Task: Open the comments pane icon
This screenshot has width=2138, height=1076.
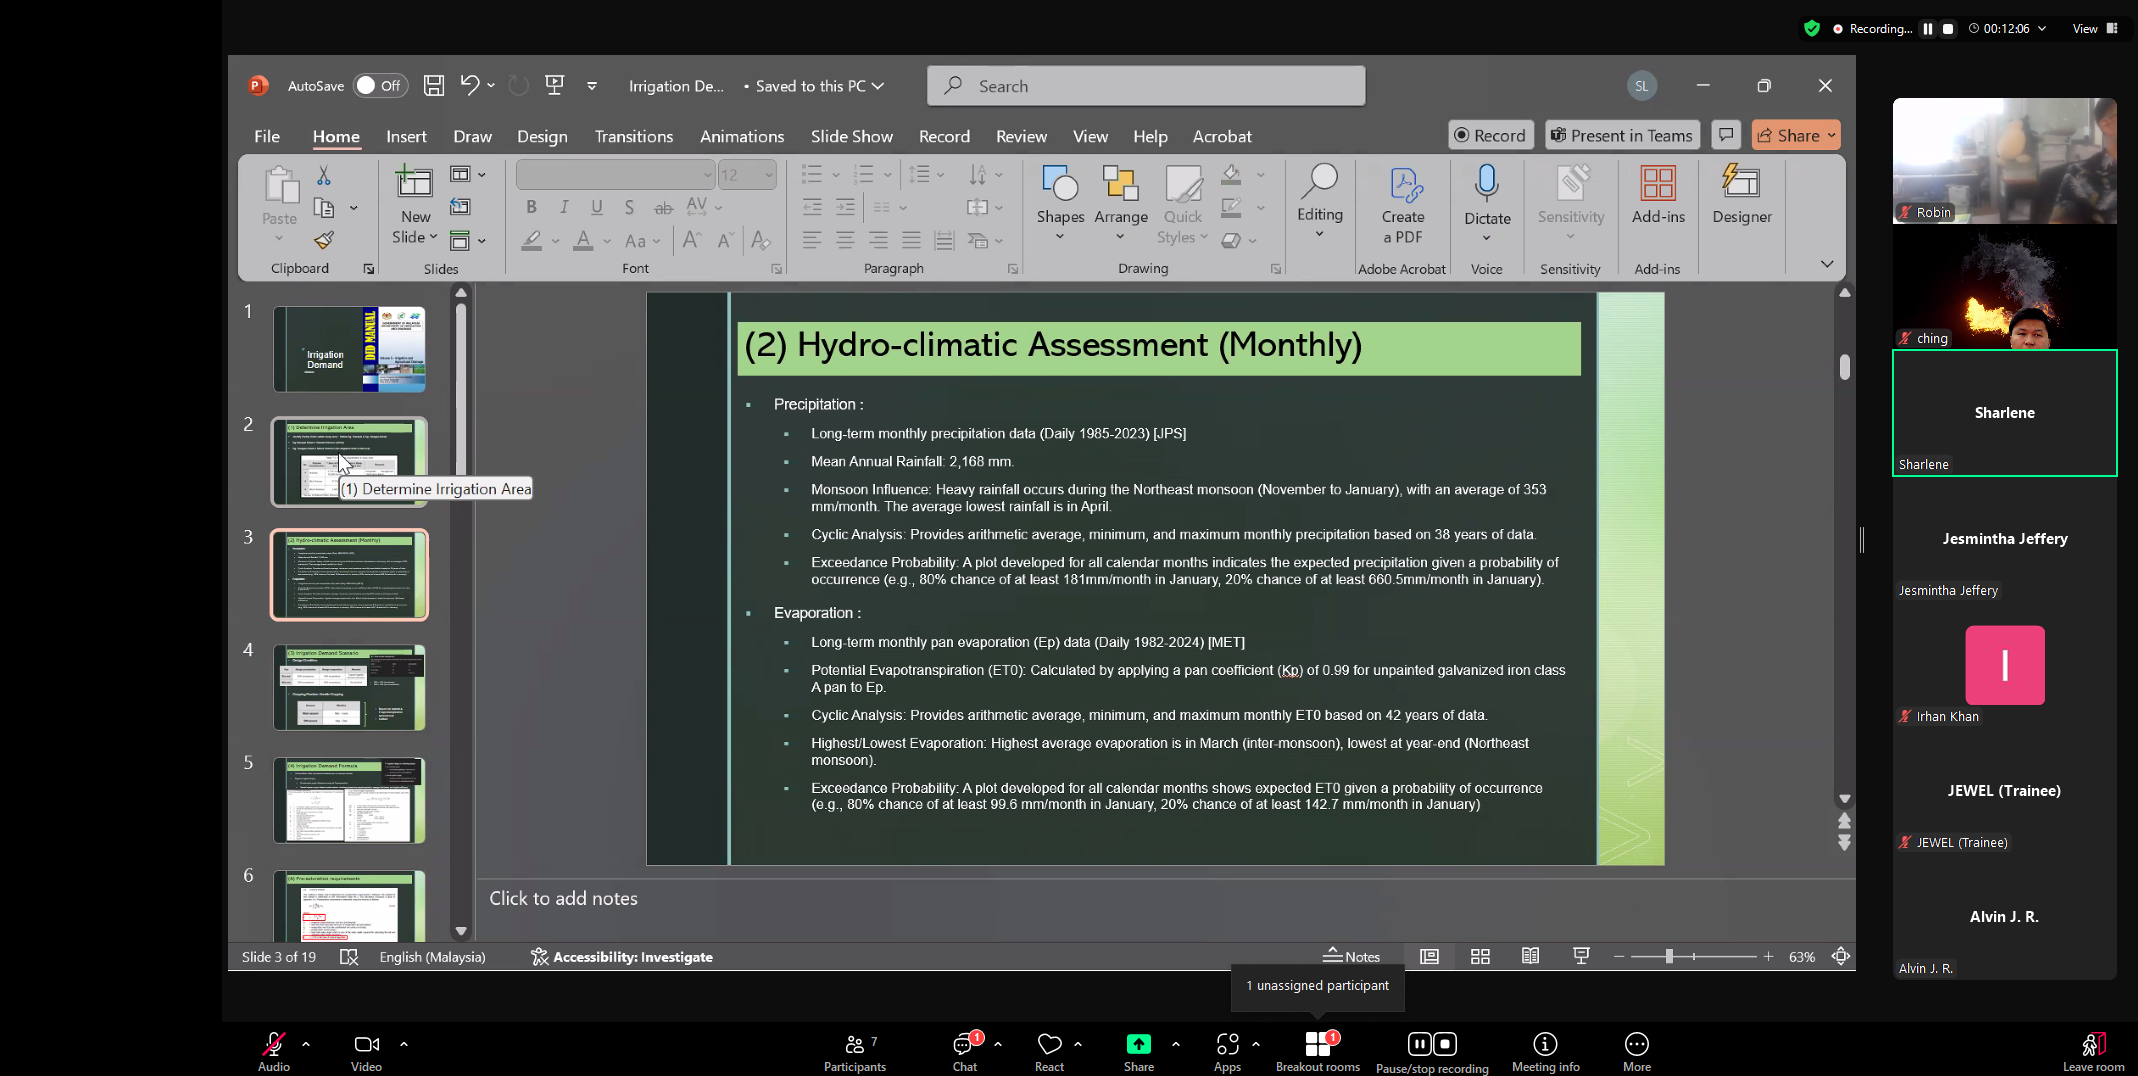Action: tap(1726, 135)
